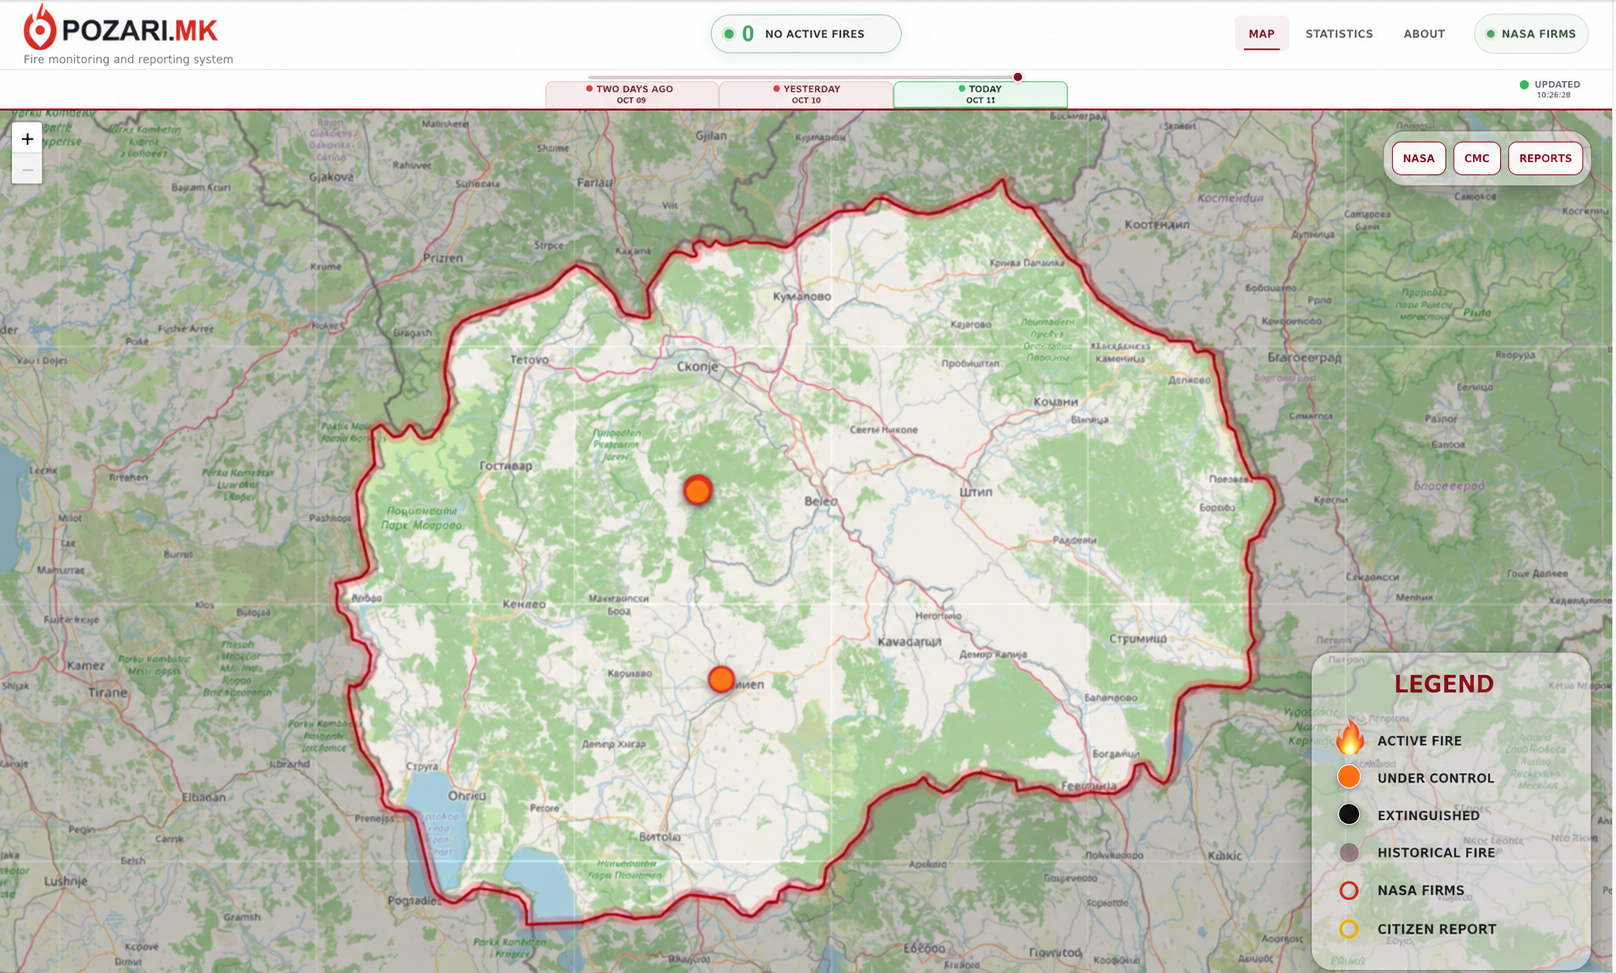This screenshot has height=973, width=1616.
Task: Select the Today Oct 11 tab
Action: pos(980,94)
